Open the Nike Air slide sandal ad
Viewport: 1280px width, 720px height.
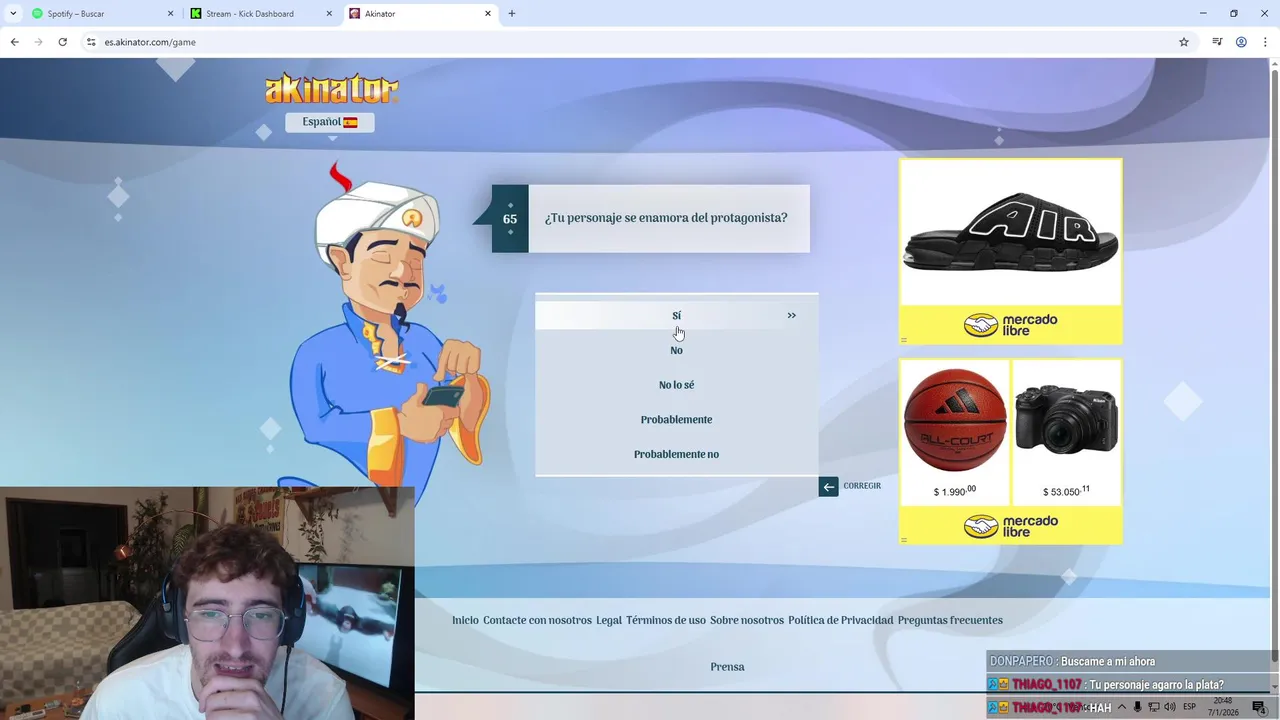tap(1010, 232)
